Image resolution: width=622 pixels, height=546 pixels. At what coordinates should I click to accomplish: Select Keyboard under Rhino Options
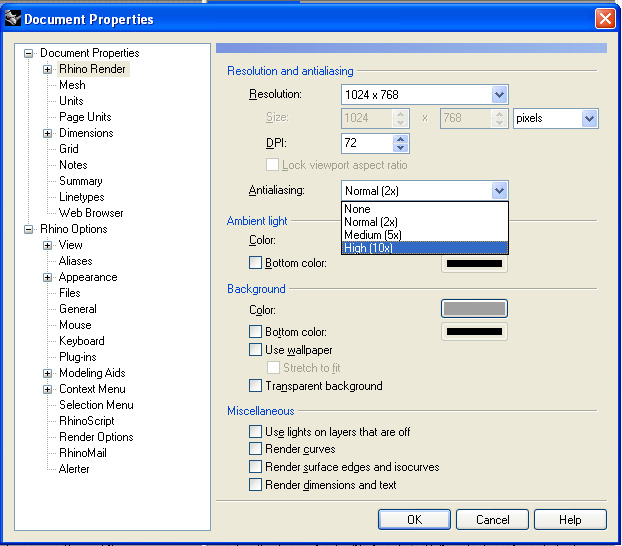[x=82, y=341]
